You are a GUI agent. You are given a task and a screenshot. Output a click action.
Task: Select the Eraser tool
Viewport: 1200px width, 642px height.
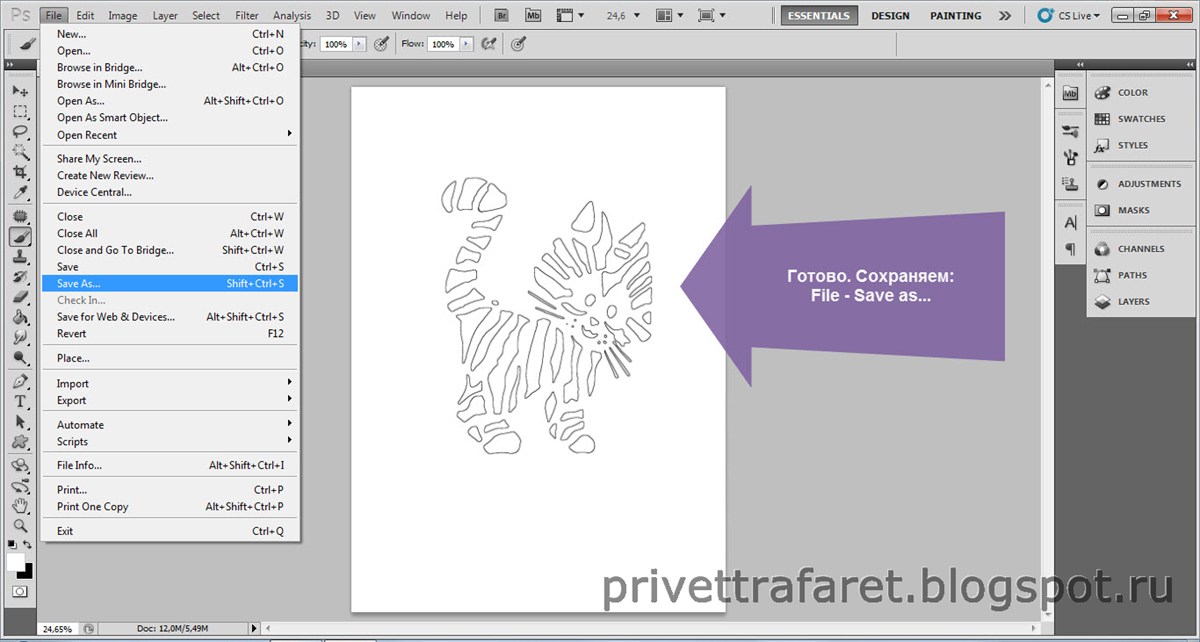click(20, 297)
